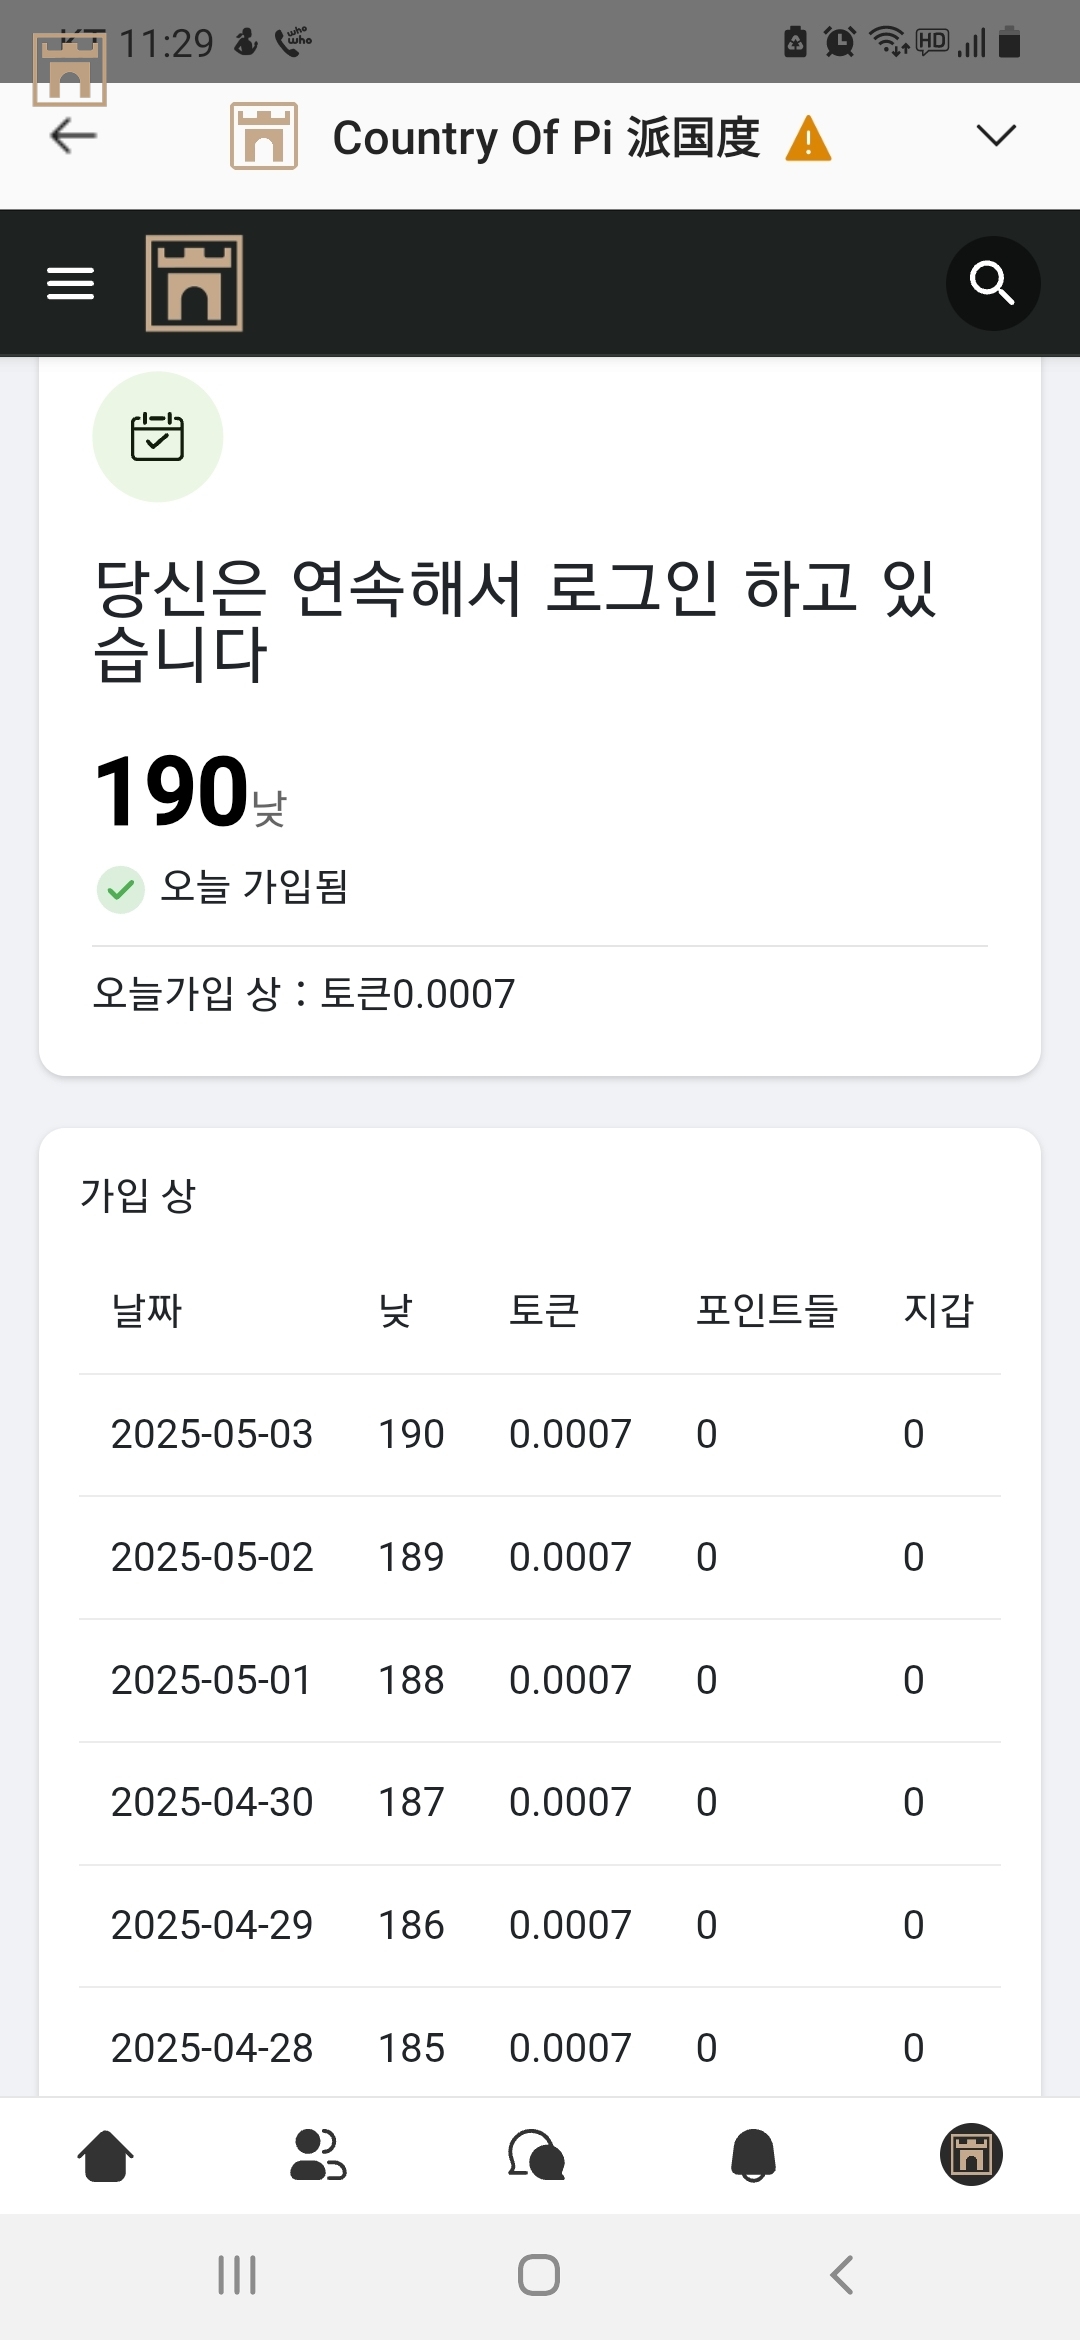Tap Android recent apps button

237,2275
